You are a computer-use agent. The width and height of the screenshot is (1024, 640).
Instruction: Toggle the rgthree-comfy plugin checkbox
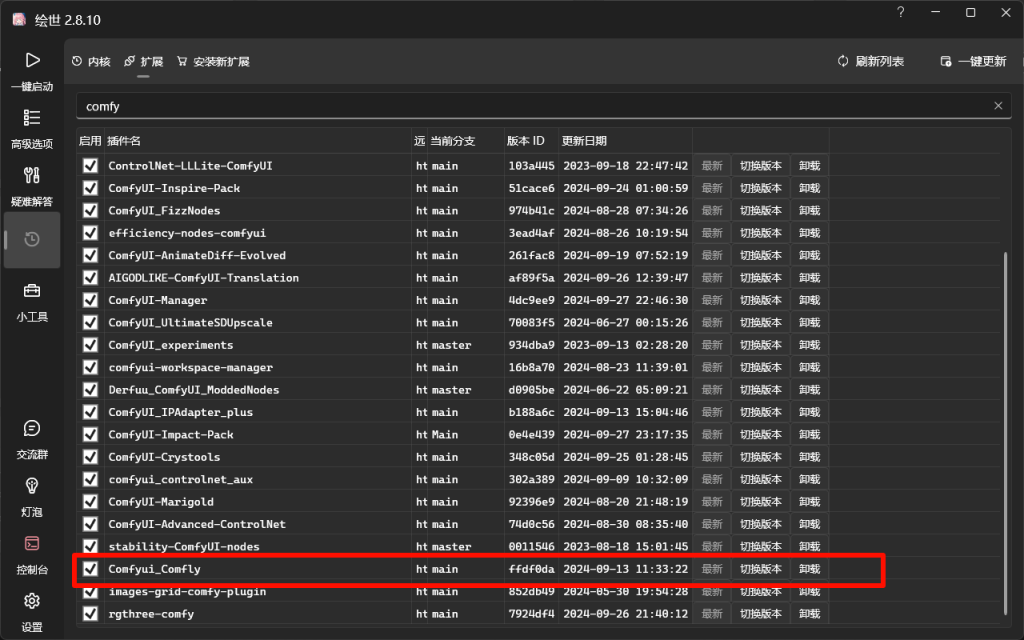(90, 613)
